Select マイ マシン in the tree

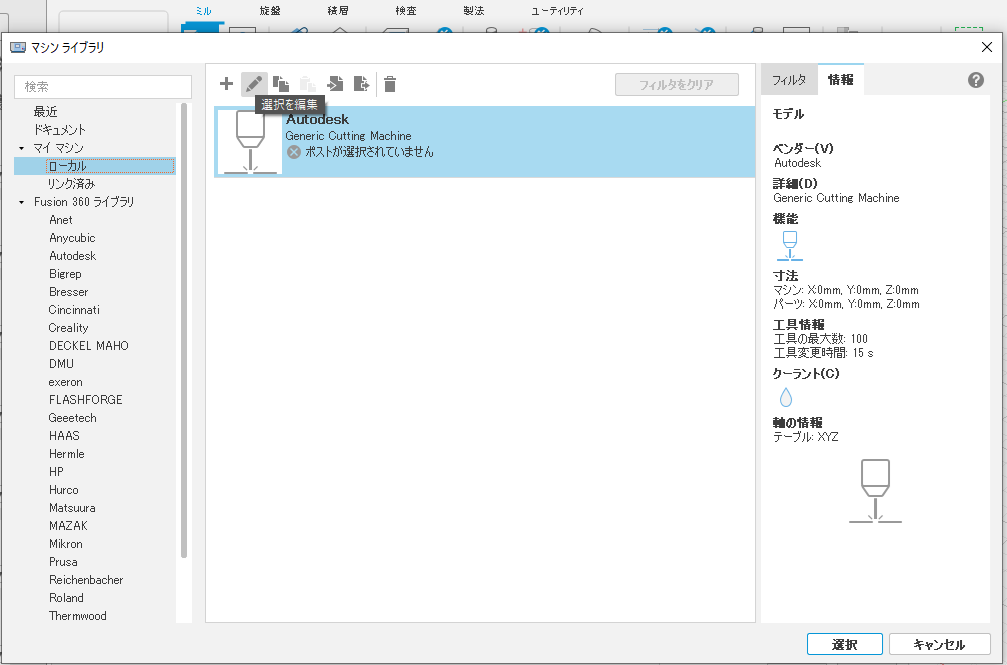click(58, 148)
